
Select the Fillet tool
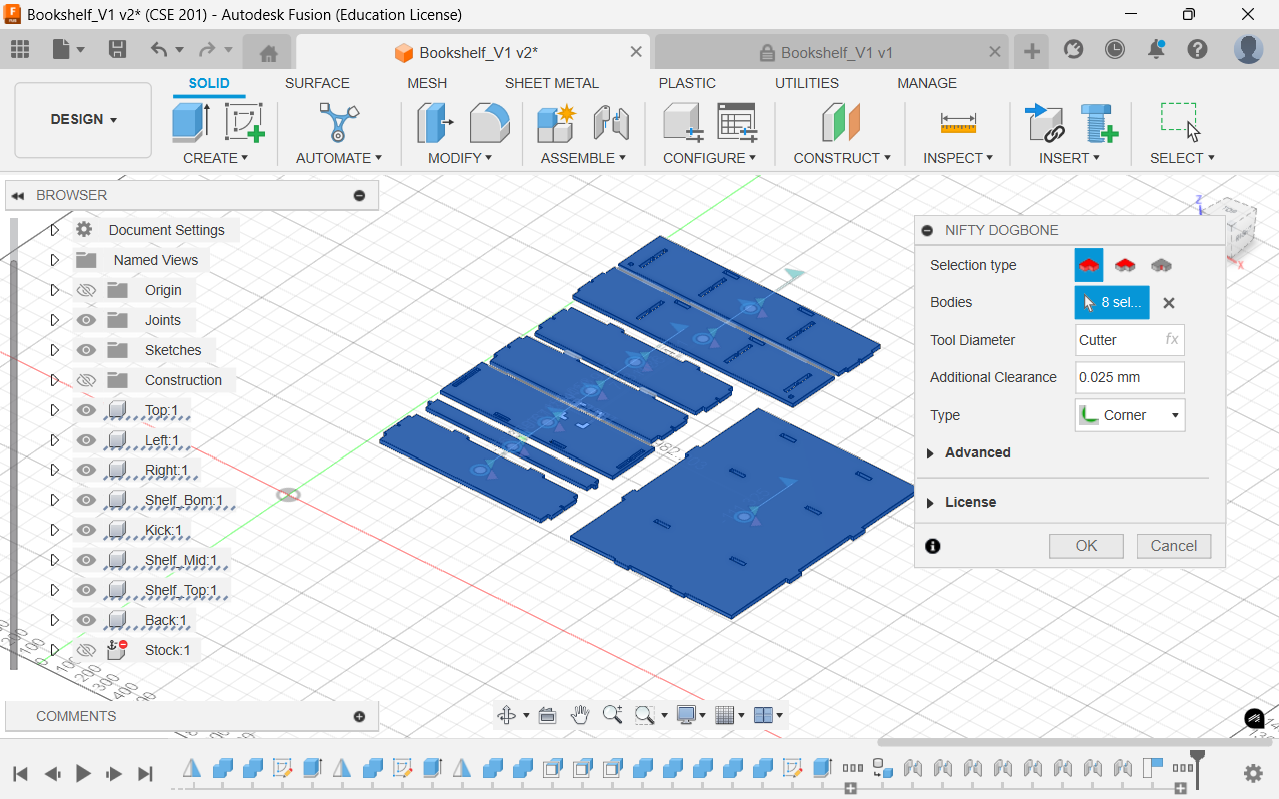point(489,122)
